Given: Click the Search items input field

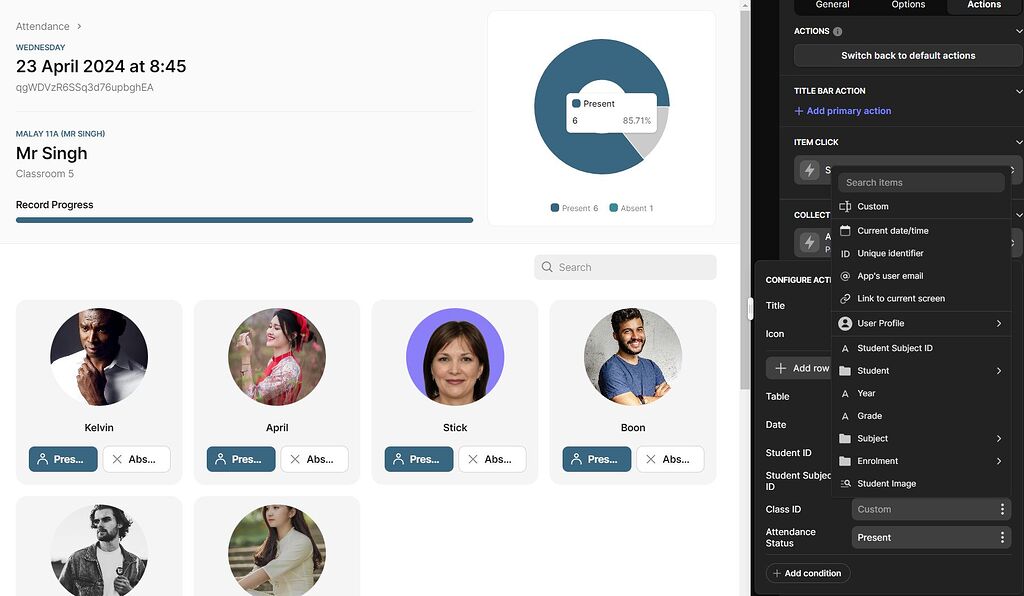Looking at the screenshot, I should tap(920, 182).
